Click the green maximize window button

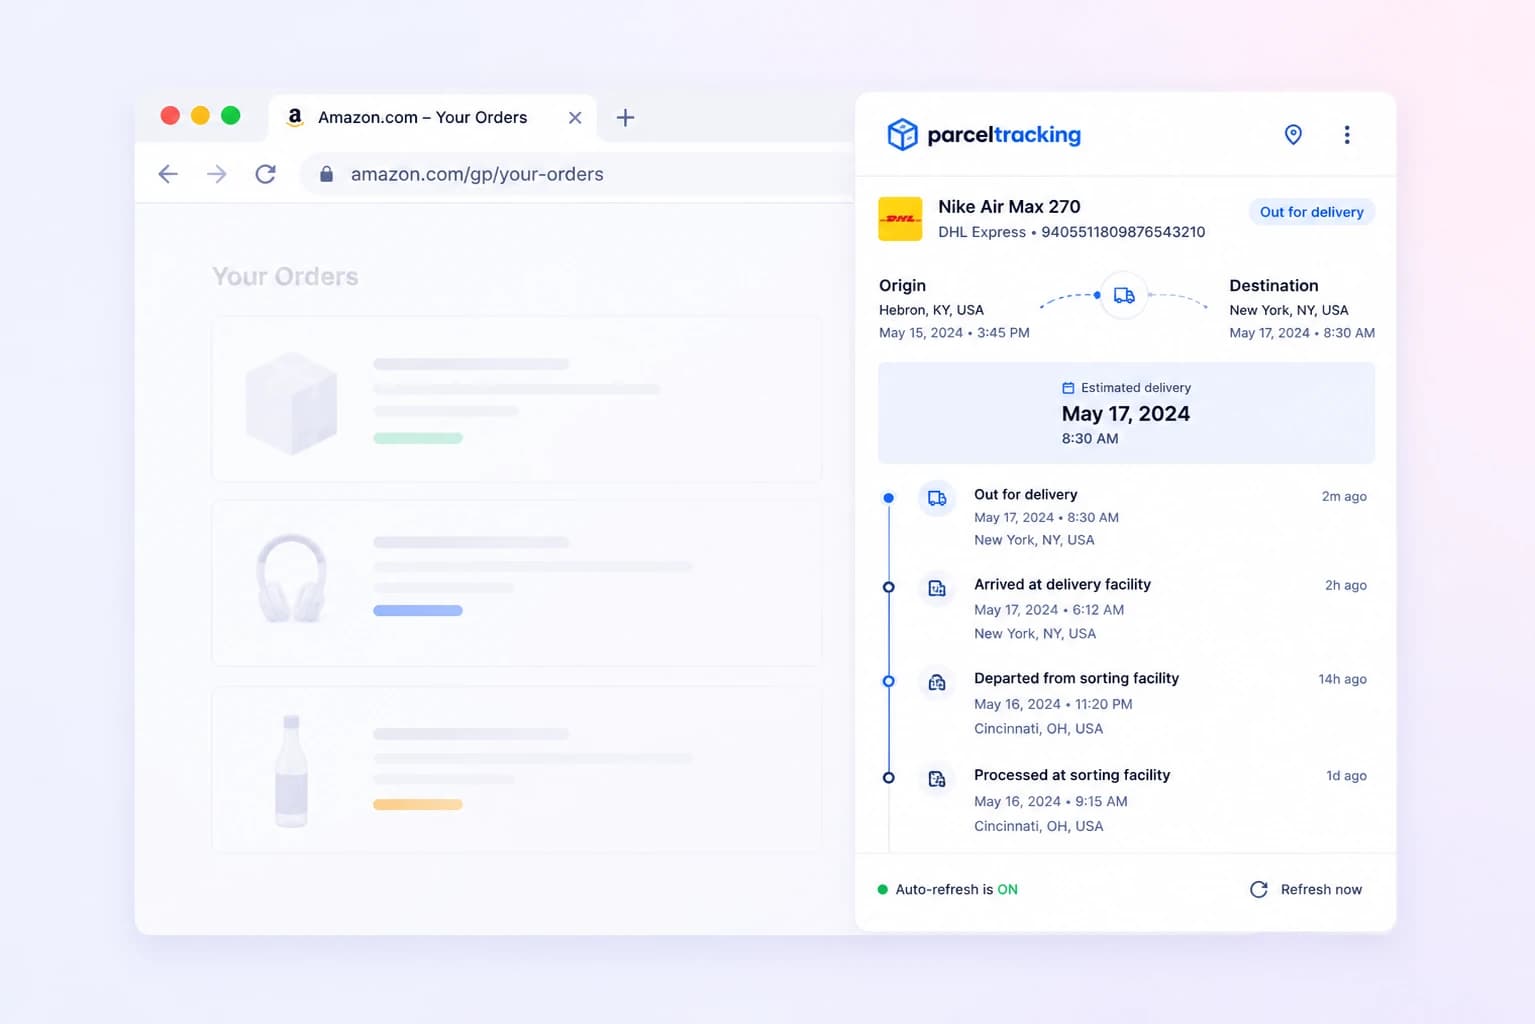(x=230, y=115)
